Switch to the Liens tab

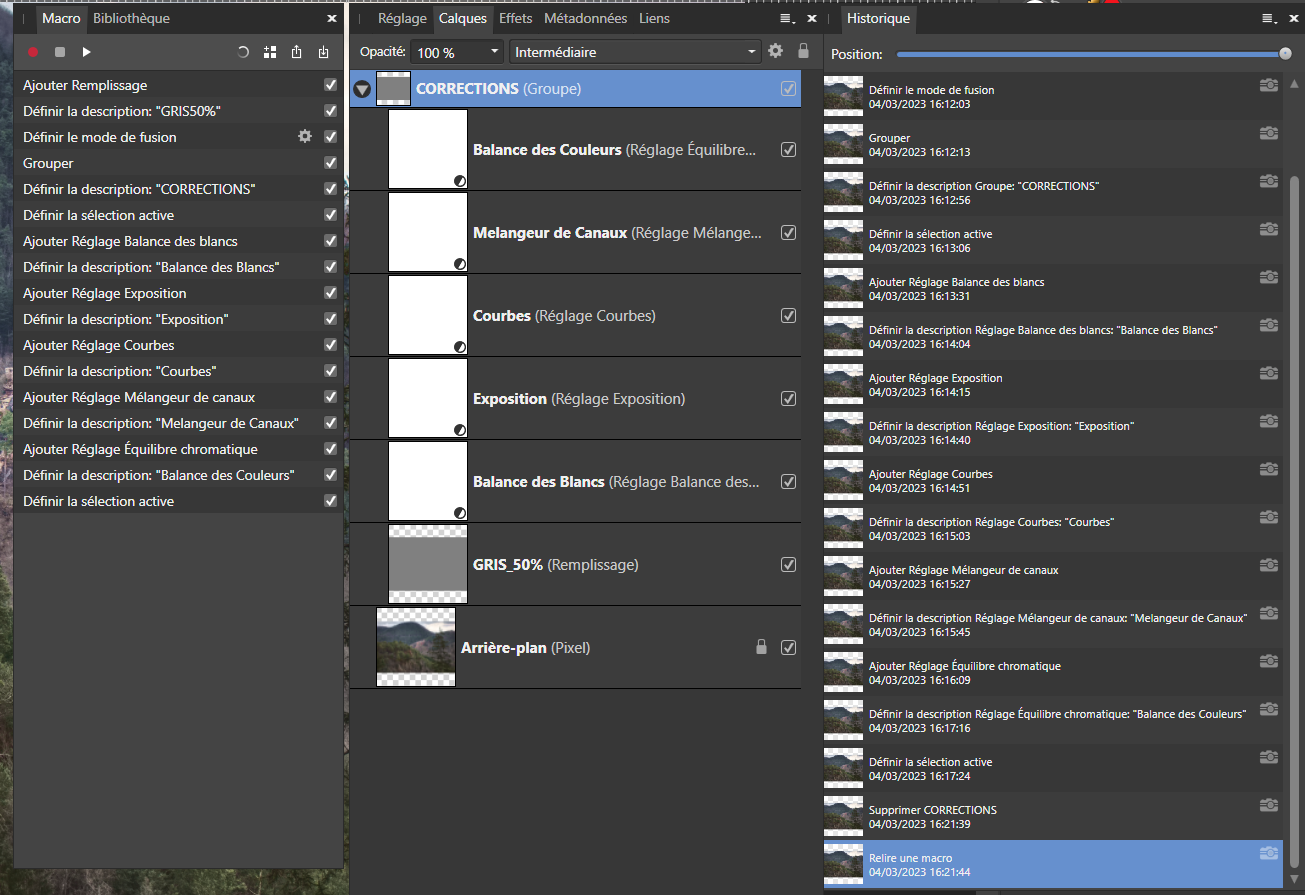click(655, 18)
